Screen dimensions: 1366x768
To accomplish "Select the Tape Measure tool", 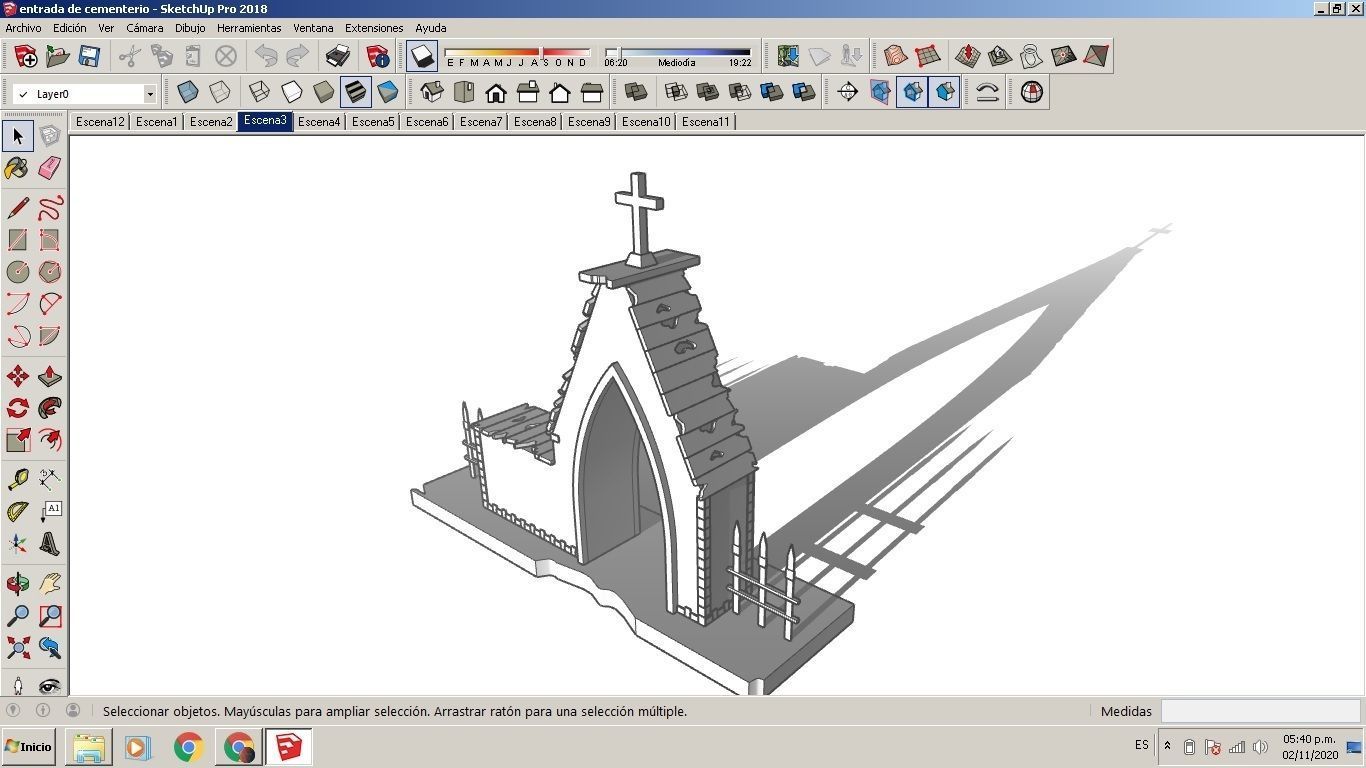I will click(18, 480).
